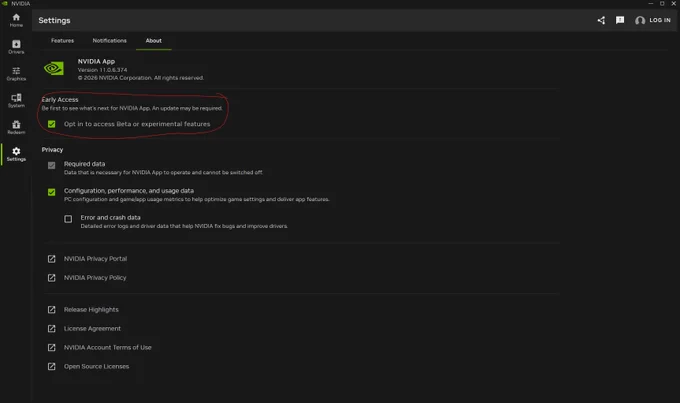Screen dimensions: 680x403
Task: Click 'Data that is necessary for NVIDIA App' description
Action: coord(163,173)
